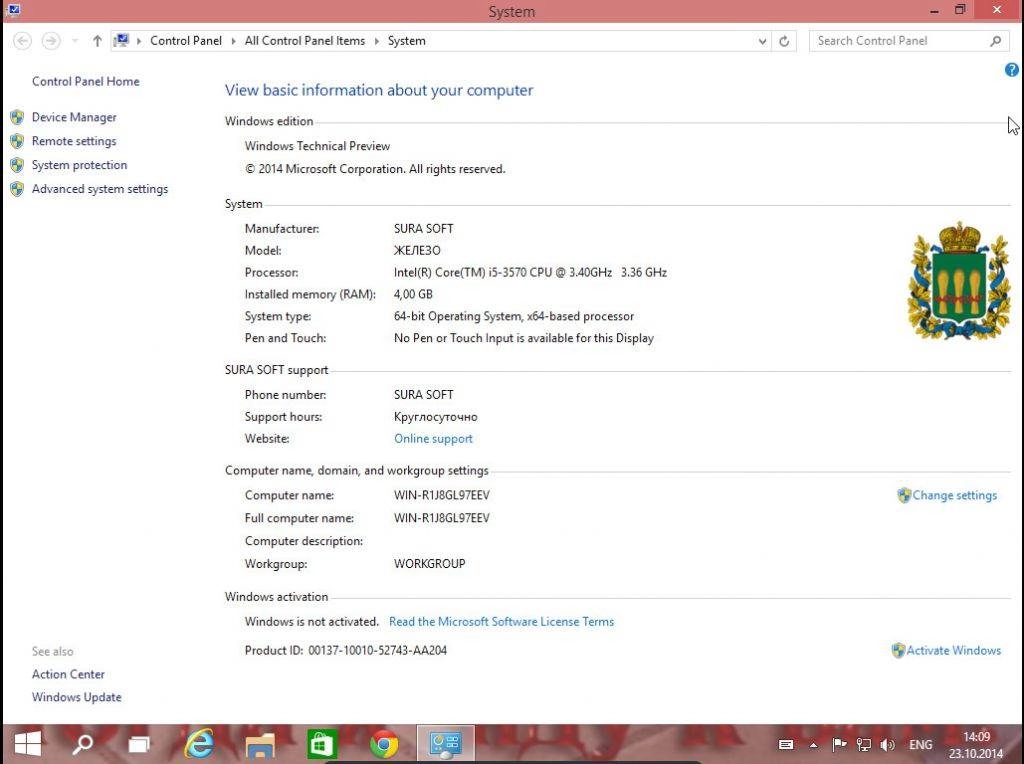Open Action Center flag in tray
1024x764 pixels.
[839, 744]
